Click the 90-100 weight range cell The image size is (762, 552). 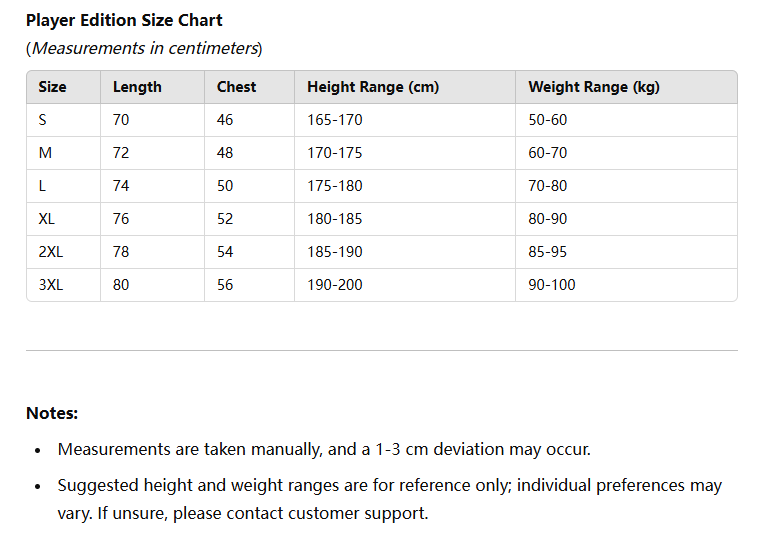(x=626, y=285)
